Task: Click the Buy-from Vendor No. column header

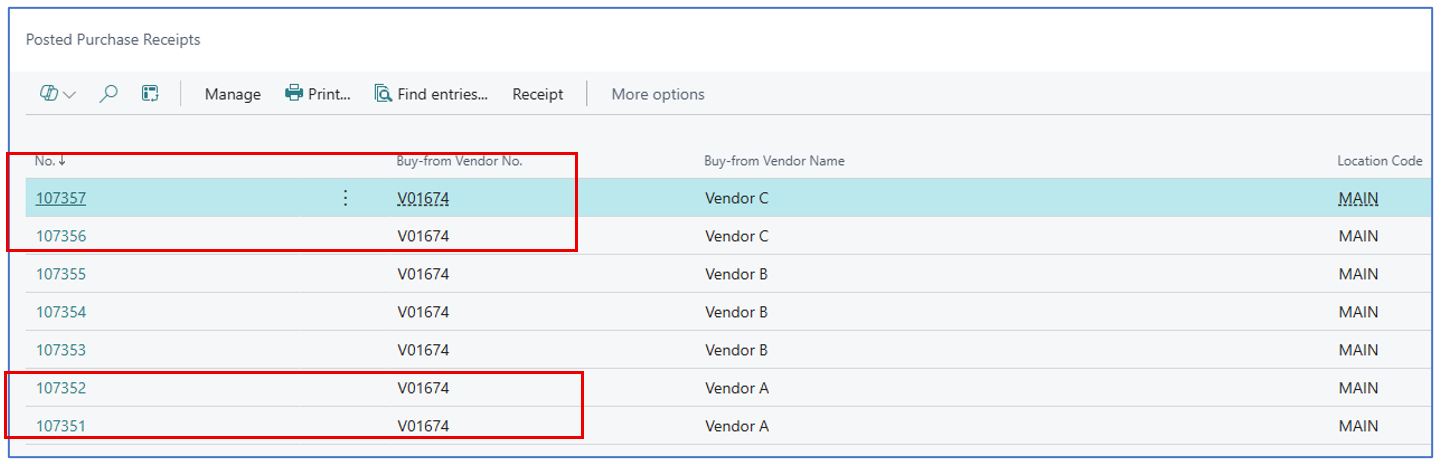Action: (x=459, y=161)
